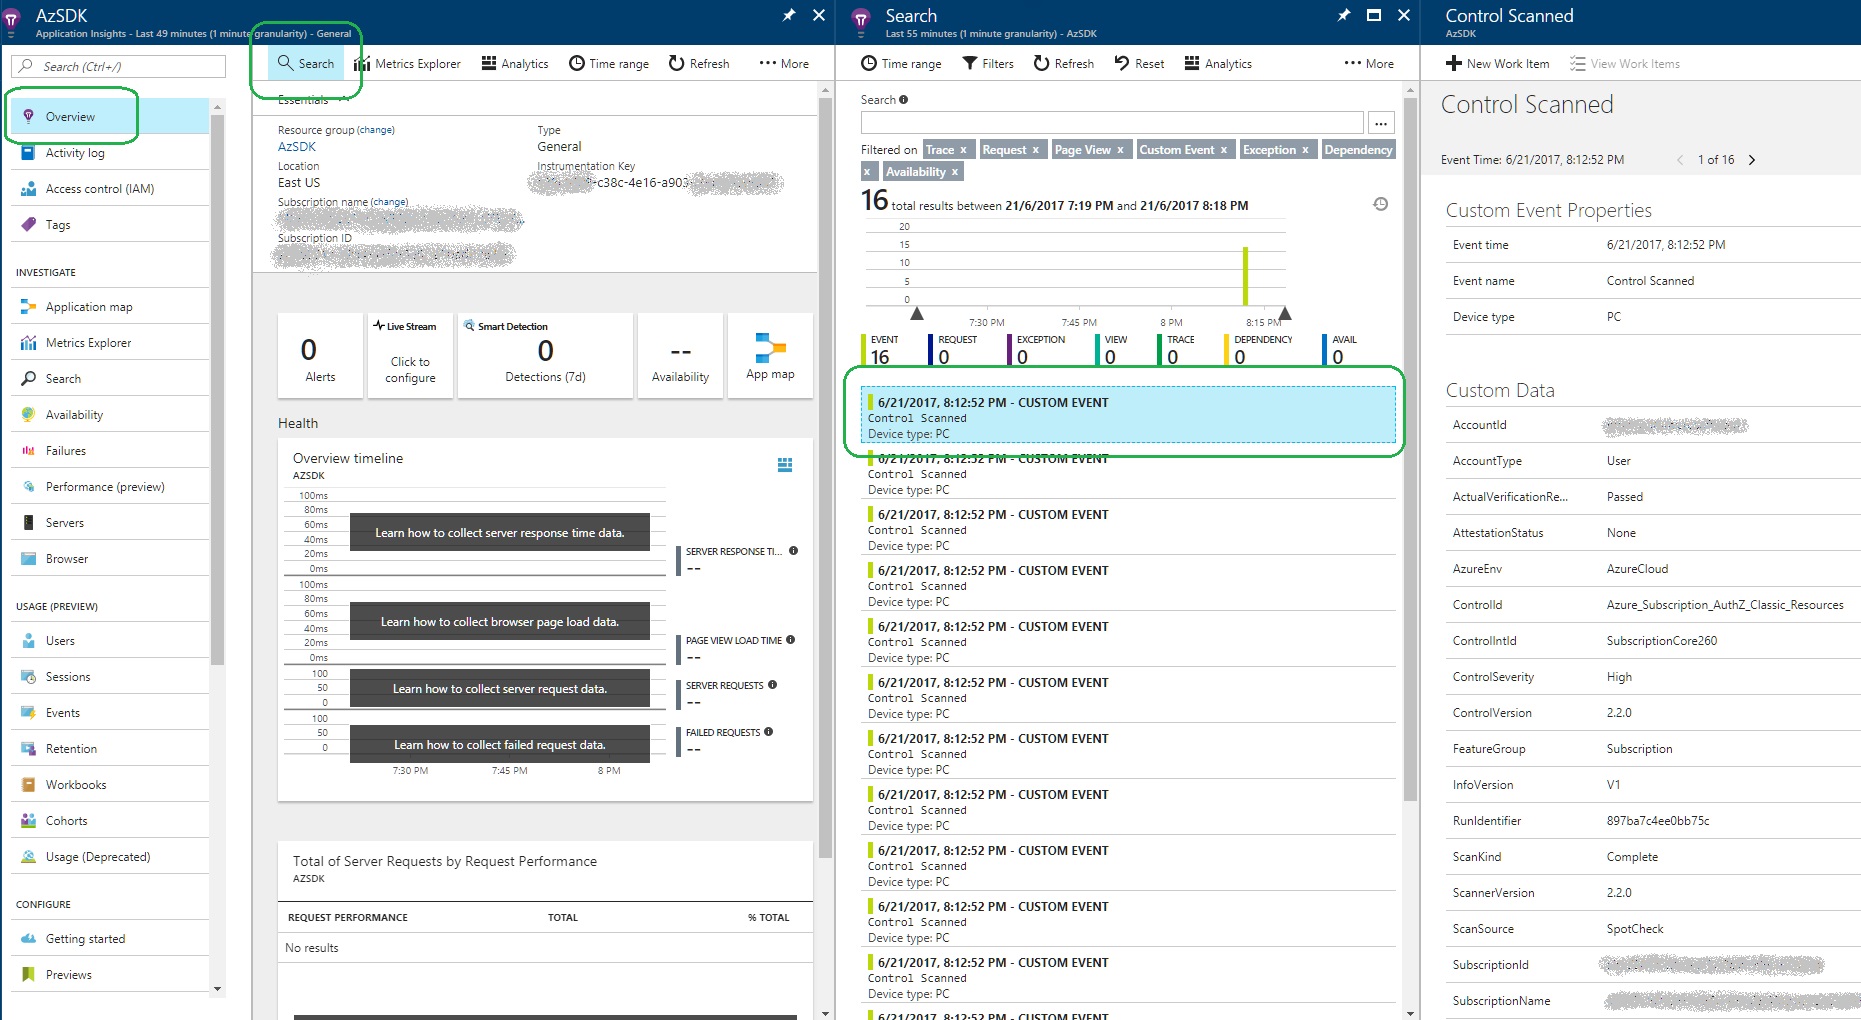Click the Usage (Deprecated) icon
The height and width of the screenshot is (1020, 1861).
28,857
